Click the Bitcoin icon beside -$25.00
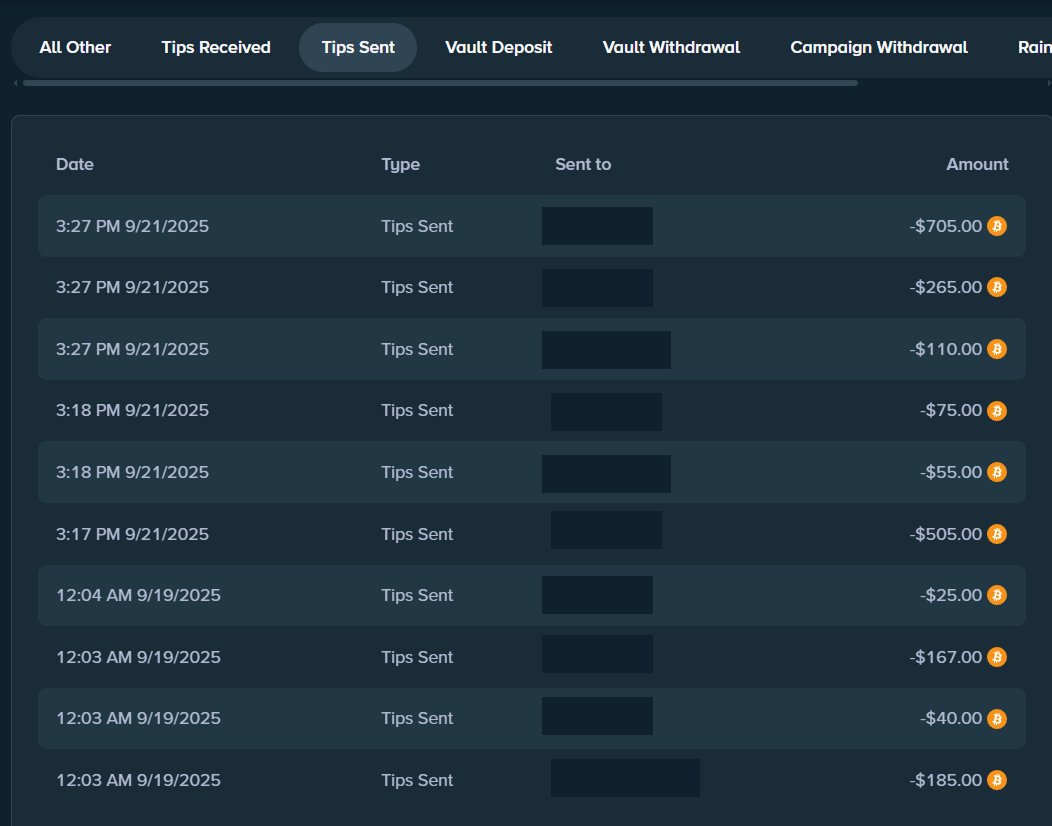The width and height of the screenshot is (1052, 826). (996, 595)
